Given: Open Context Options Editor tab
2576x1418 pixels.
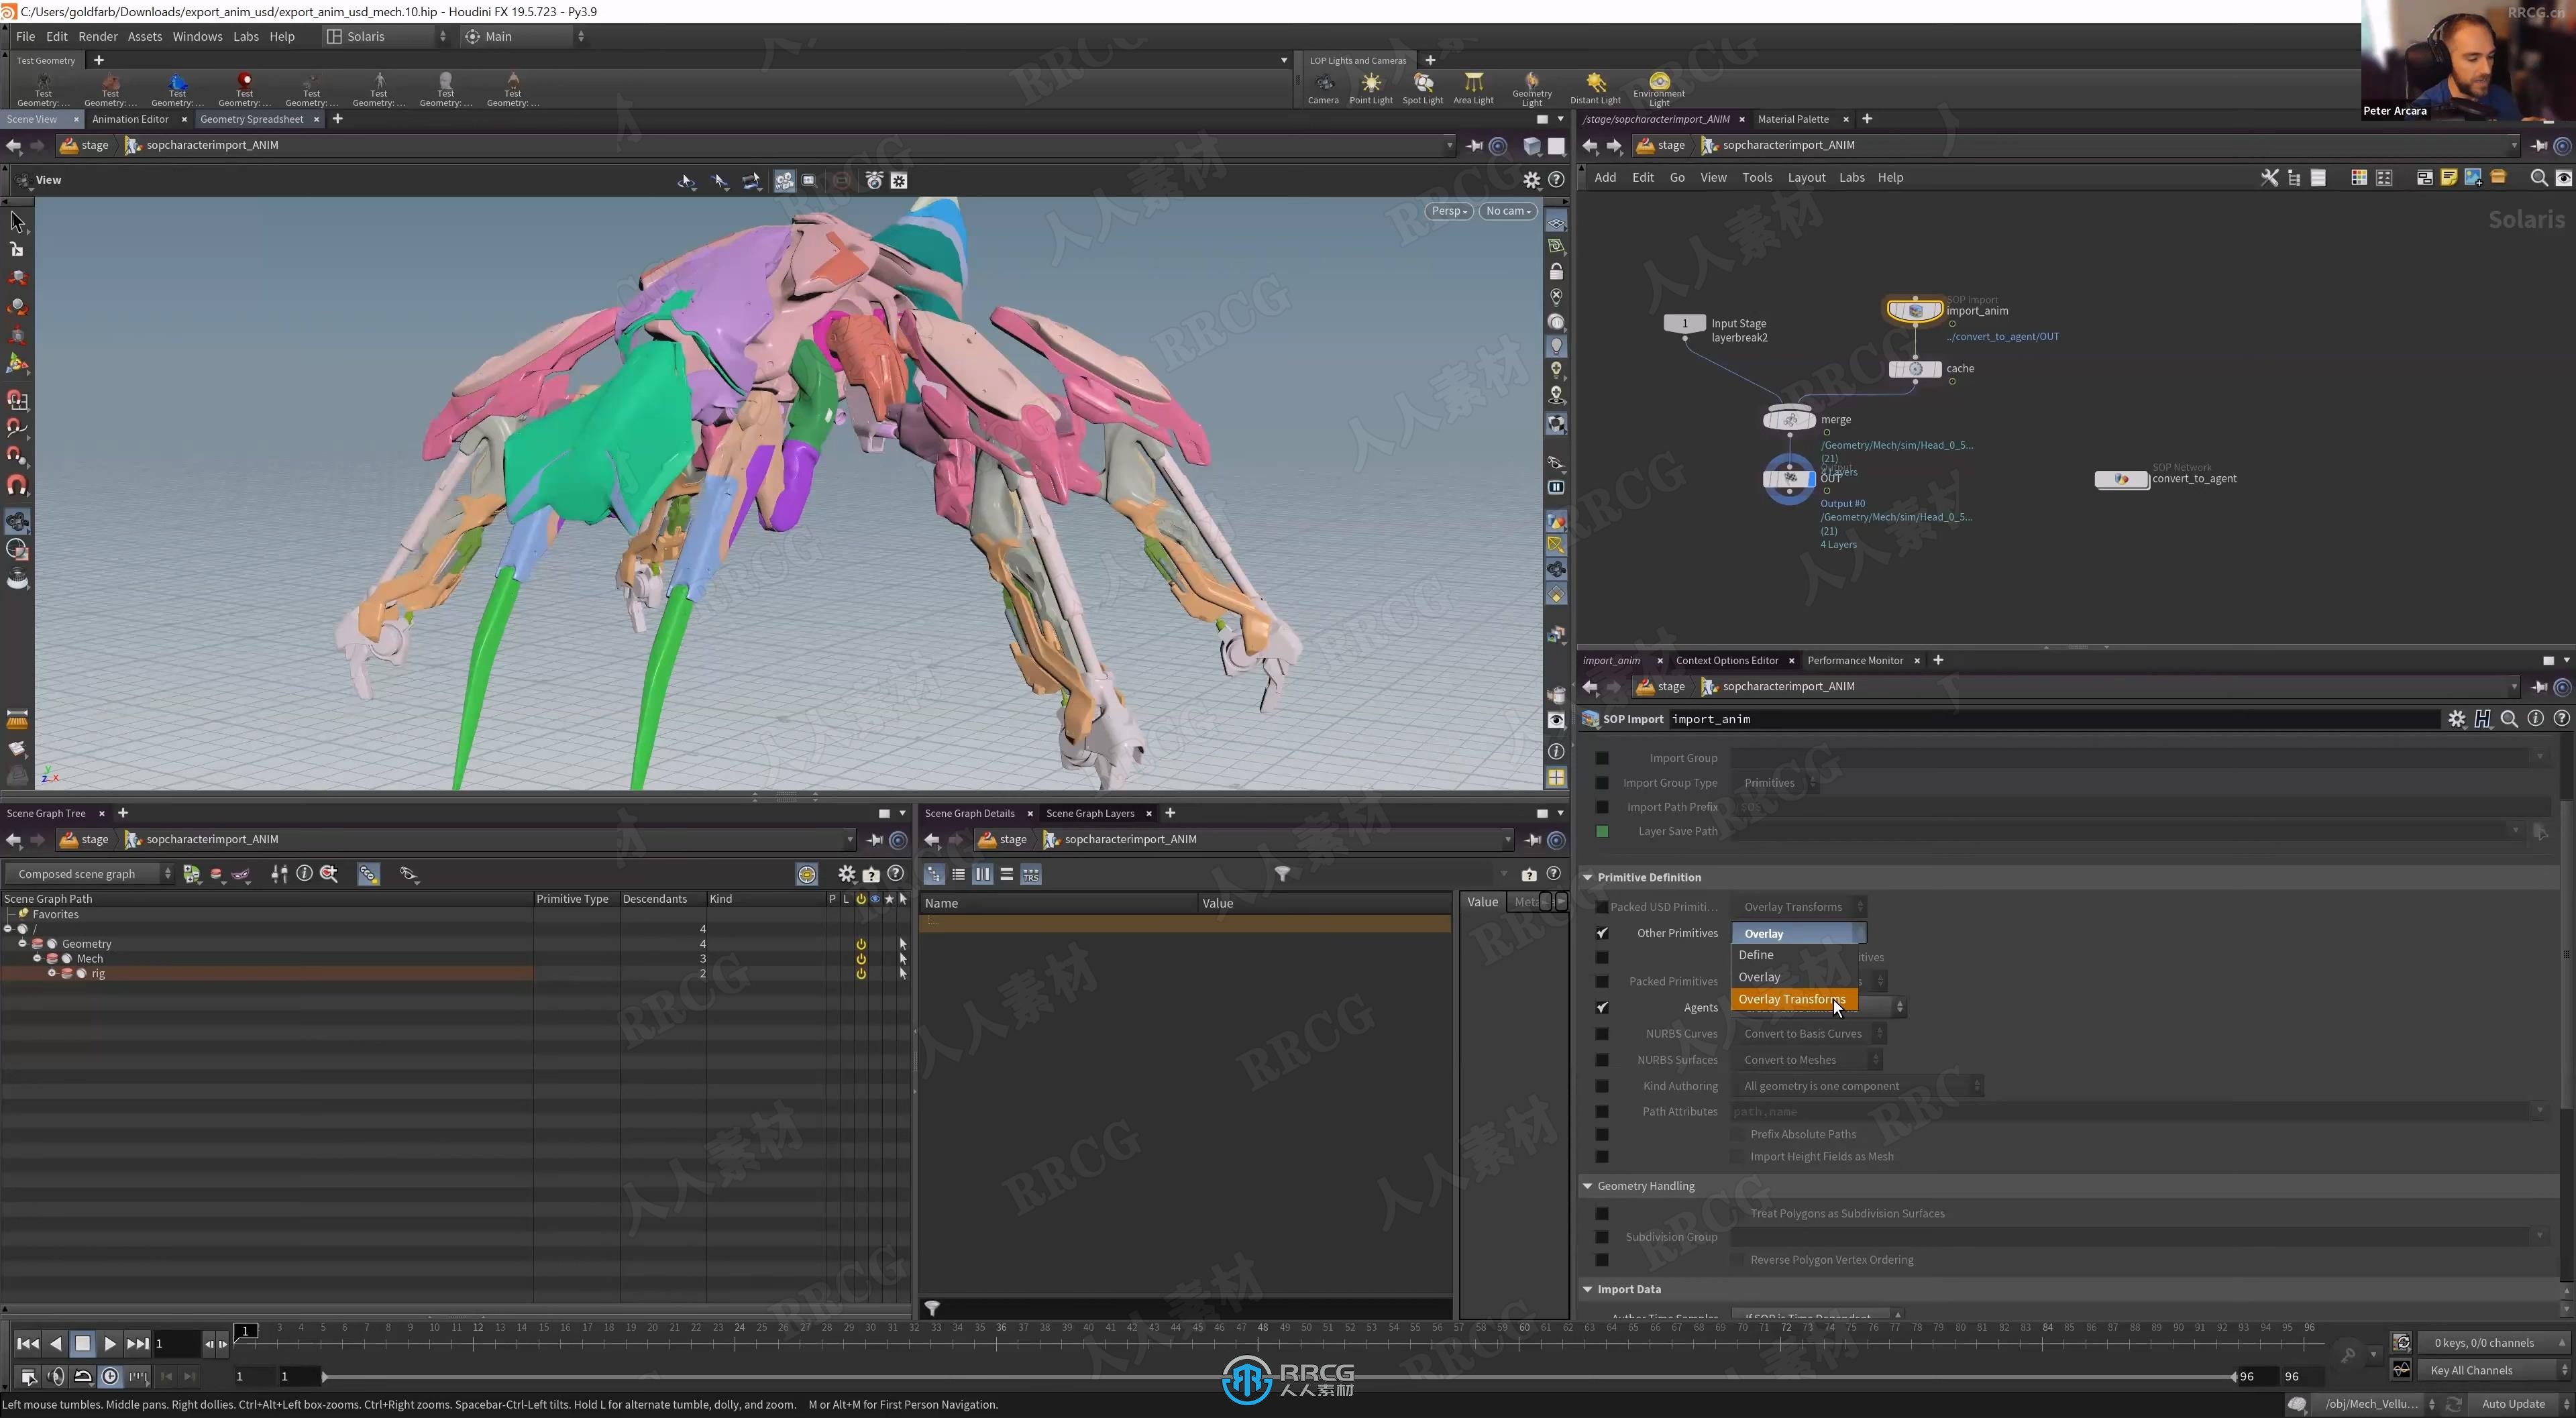Looking at the screenshot, I should [x=1727, y=661].
